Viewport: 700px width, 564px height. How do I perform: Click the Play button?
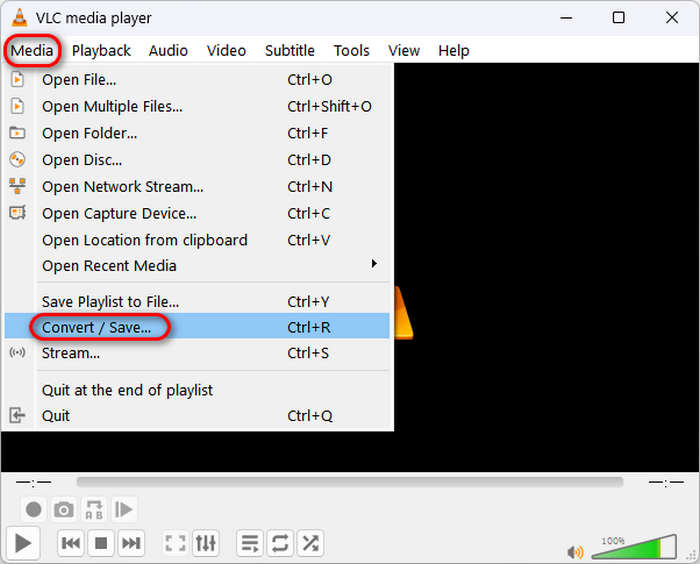click(23, 543)
